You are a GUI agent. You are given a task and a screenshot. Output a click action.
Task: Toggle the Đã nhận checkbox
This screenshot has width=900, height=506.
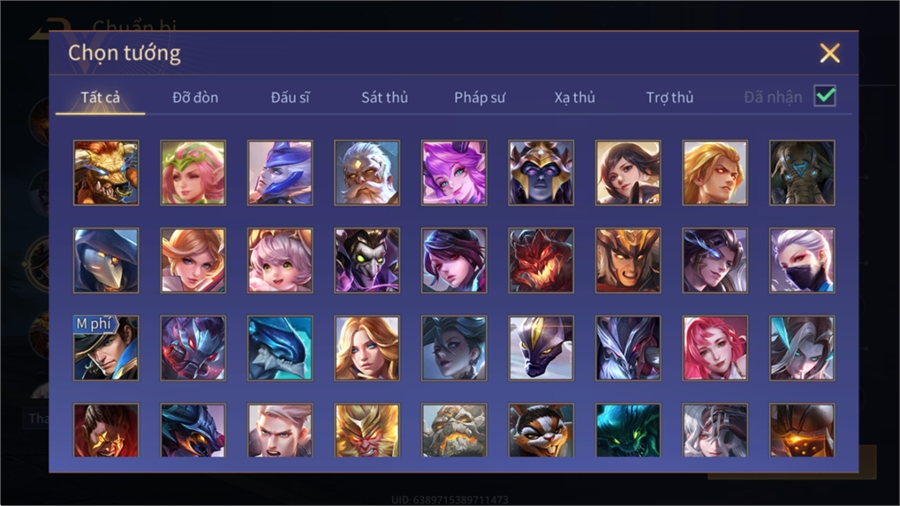825,96
